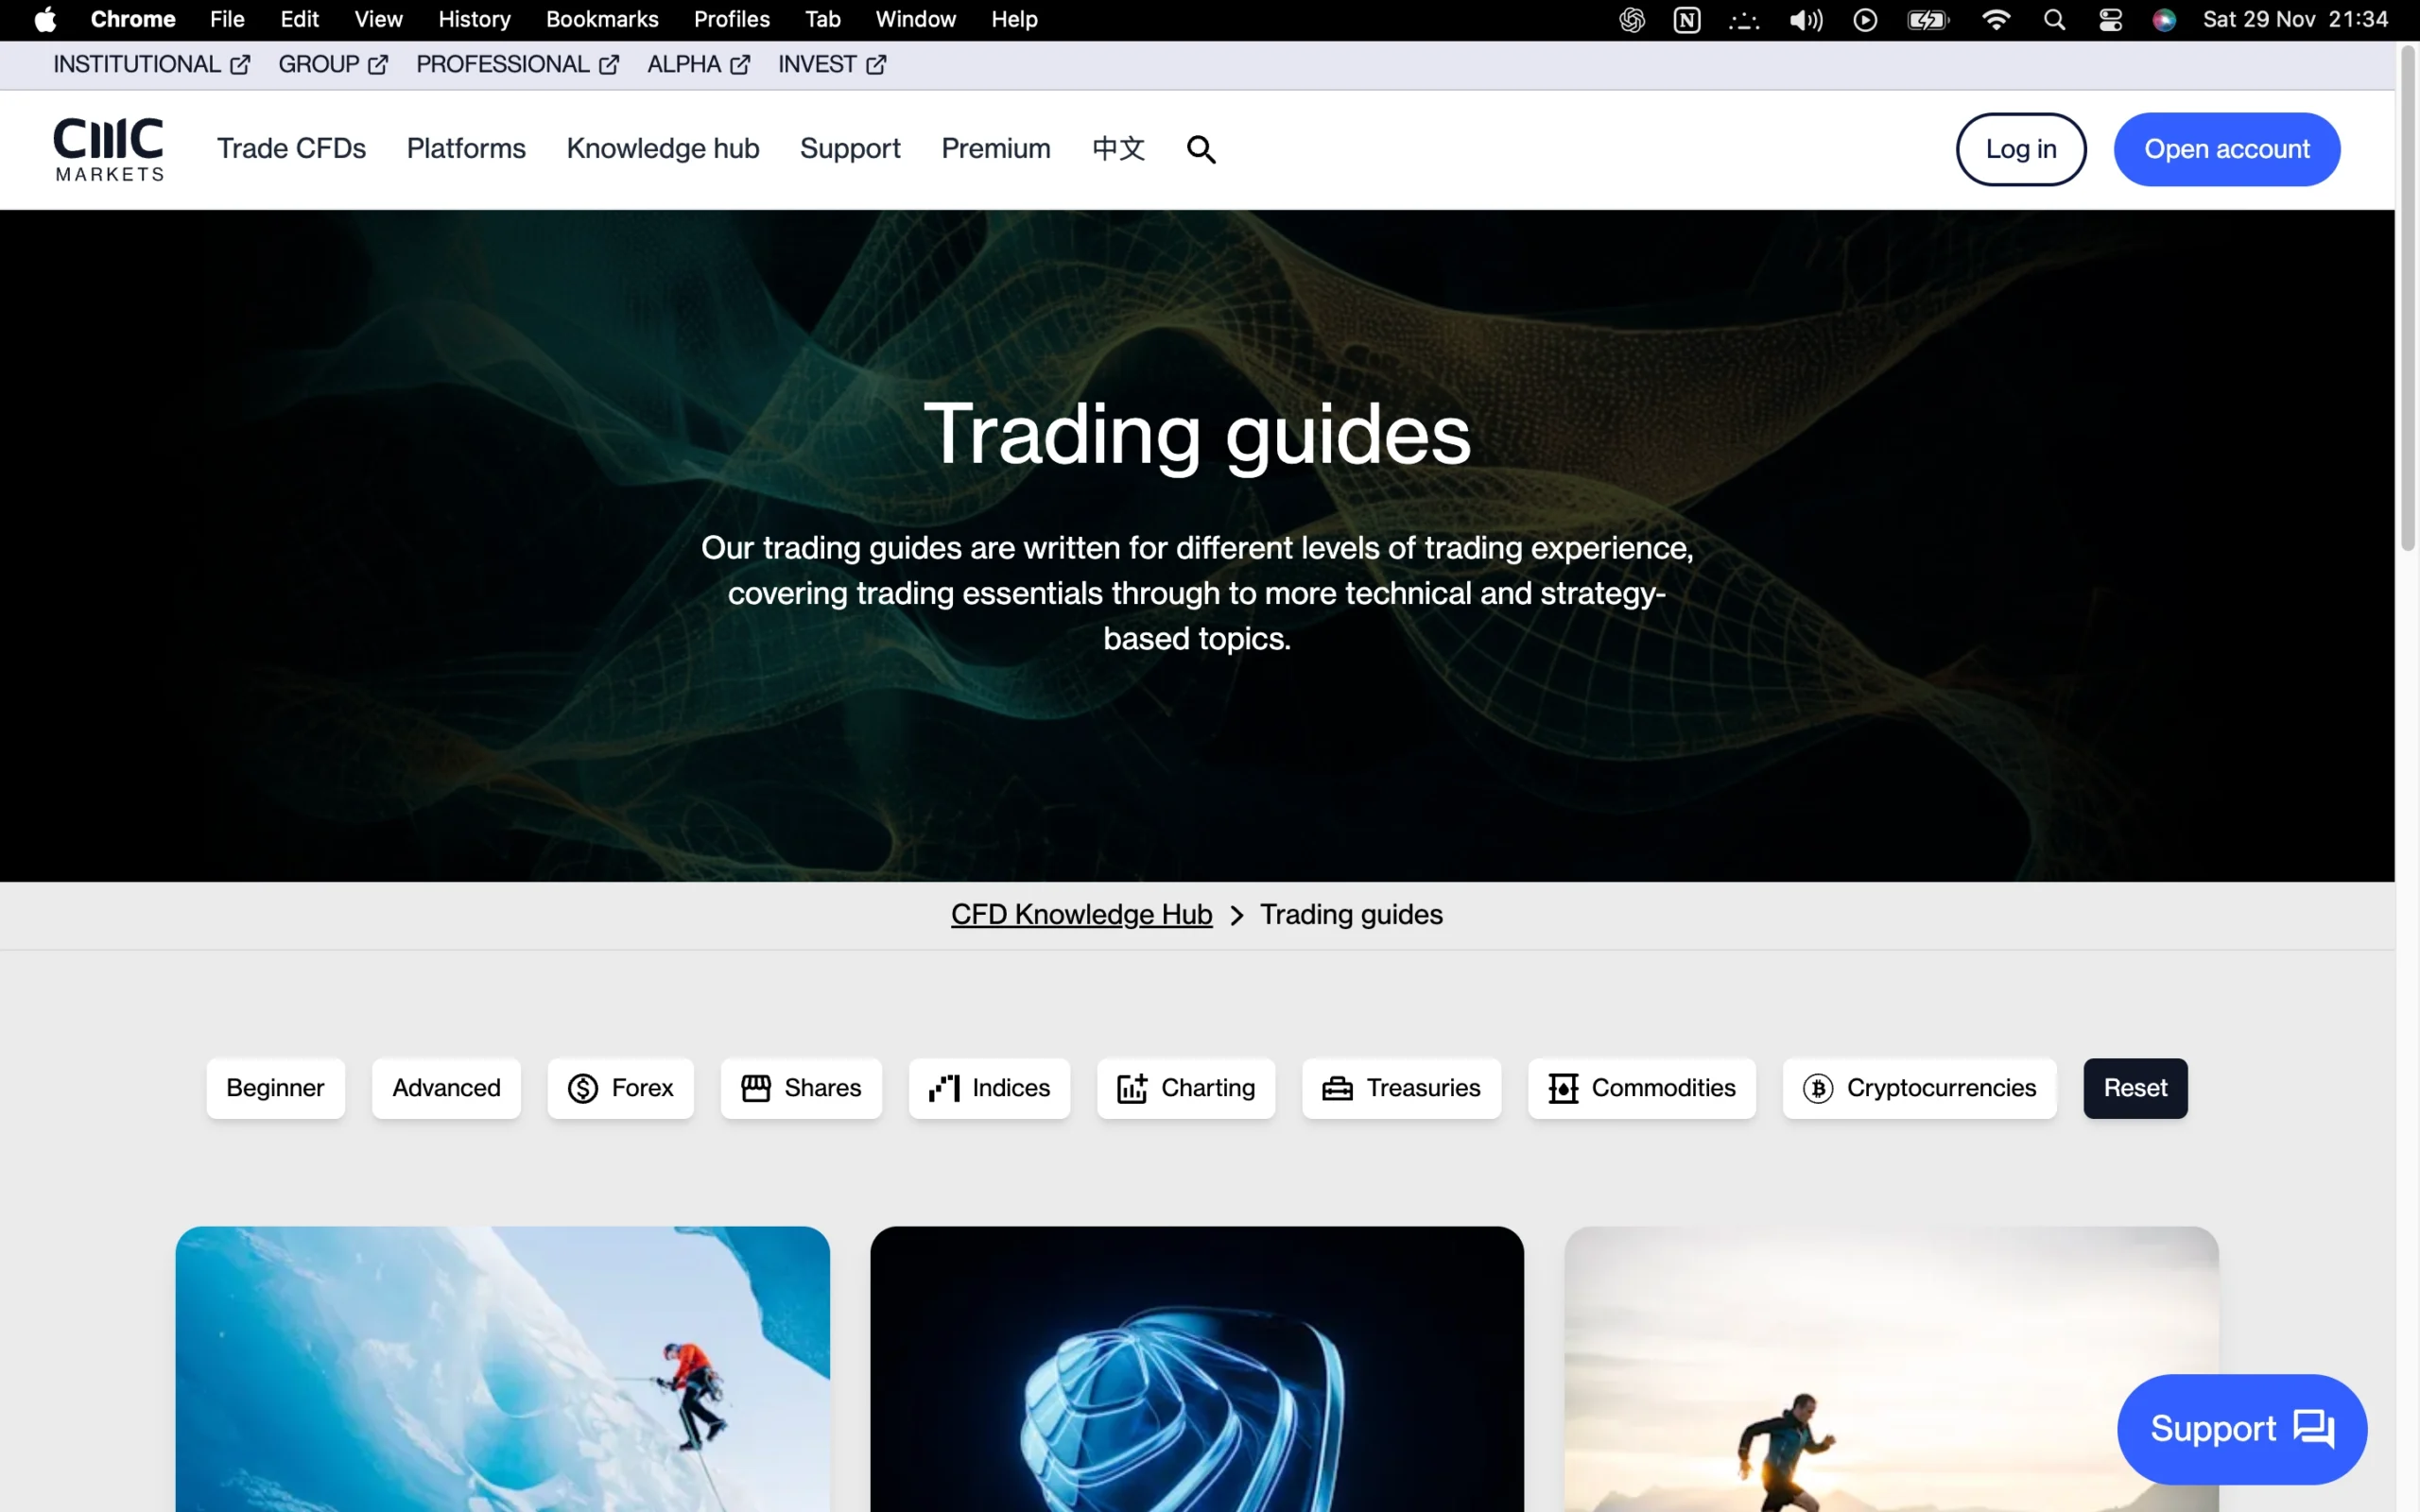Viewport: 2420px width, 1512px height.
Task: Click the CMC Markets logo
Action: click(108, 148)
